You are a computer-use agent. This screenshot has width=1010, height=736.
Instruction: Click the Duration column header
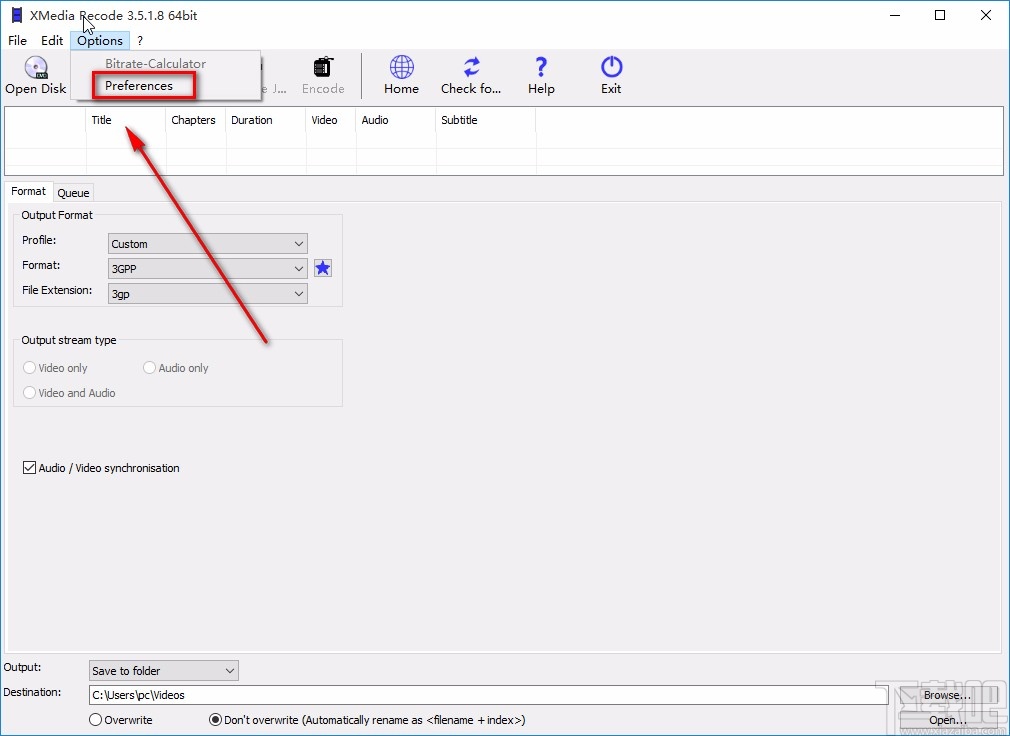click(x=252, y=120)
